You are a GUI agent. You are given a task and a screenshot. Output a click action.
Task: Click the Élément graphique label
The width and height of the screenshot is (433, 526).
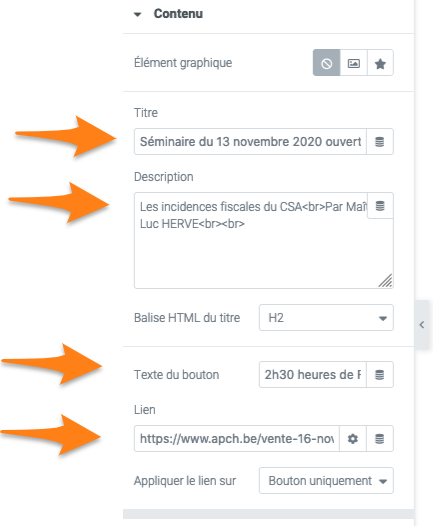tap(183, 63)
